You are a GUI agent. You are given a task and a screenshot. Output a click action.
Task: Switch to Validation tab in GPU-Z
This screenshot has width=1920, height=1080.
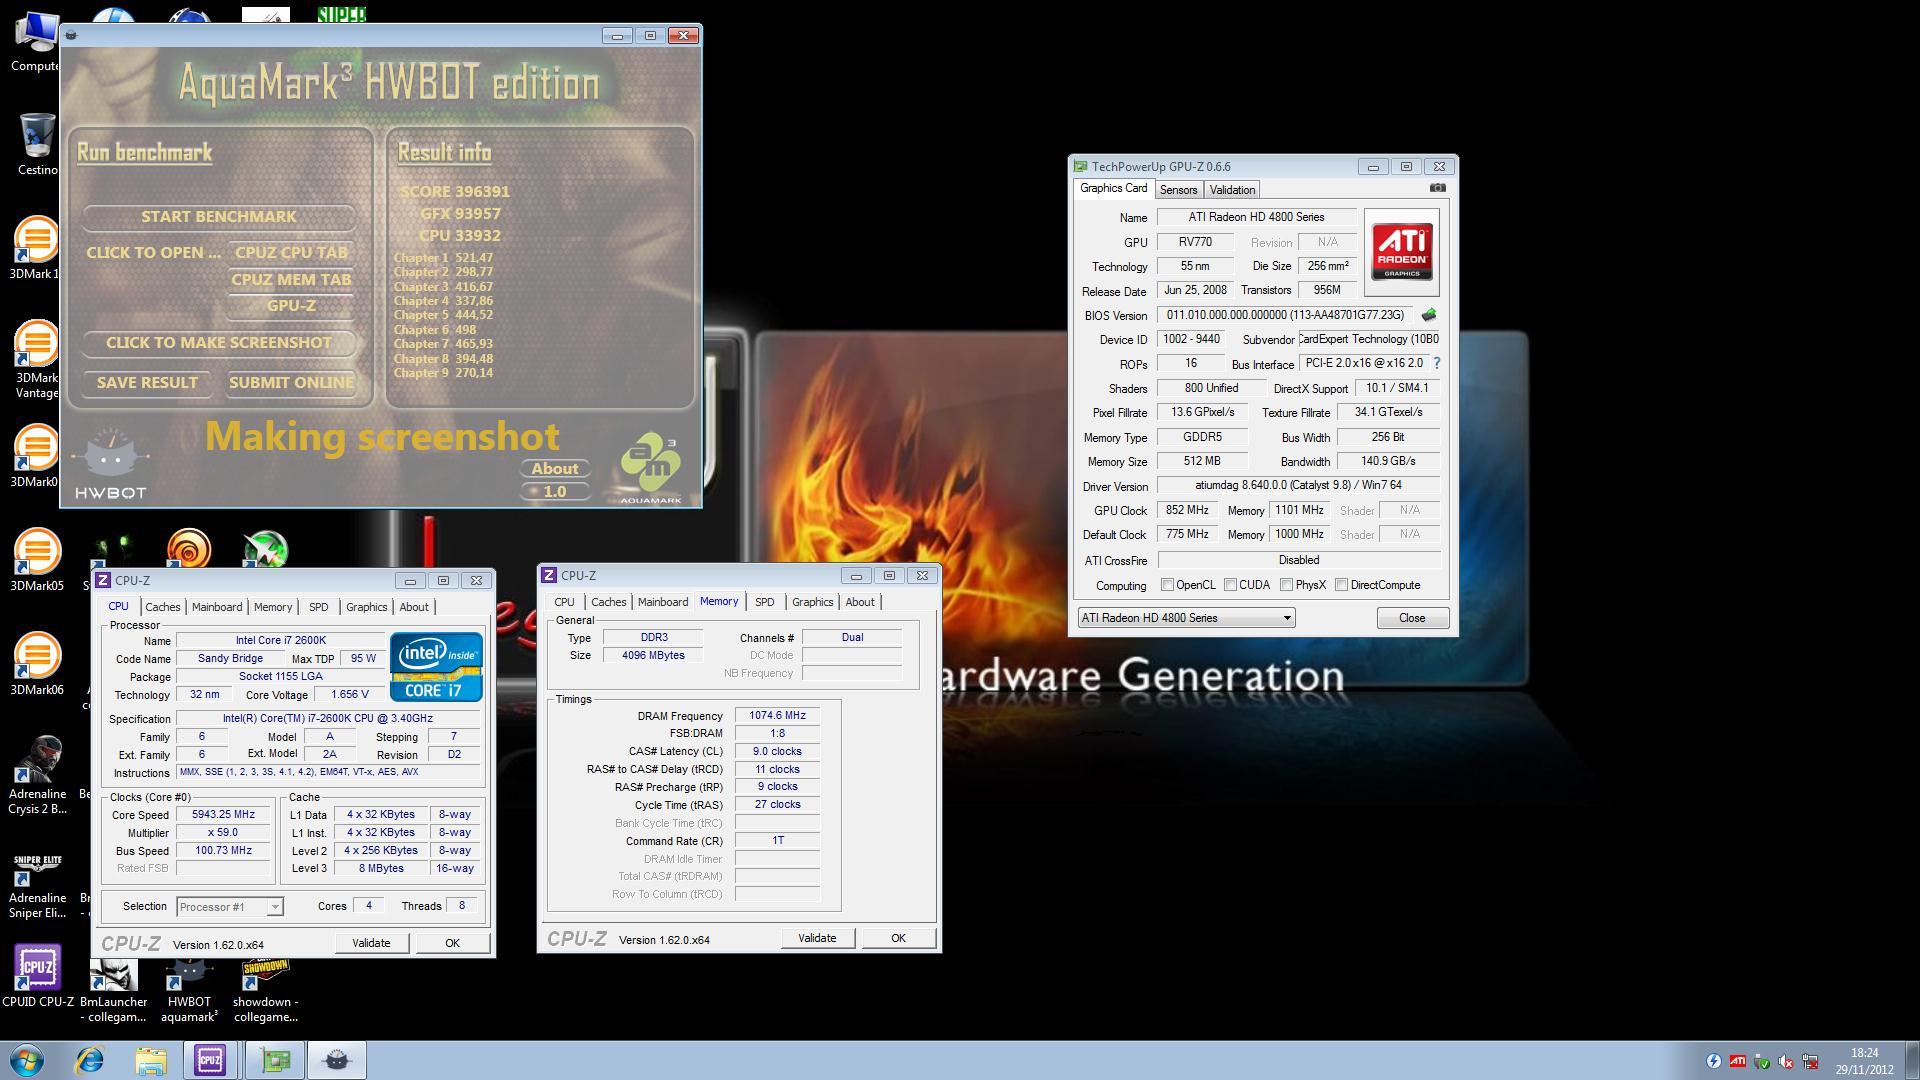1232,190
